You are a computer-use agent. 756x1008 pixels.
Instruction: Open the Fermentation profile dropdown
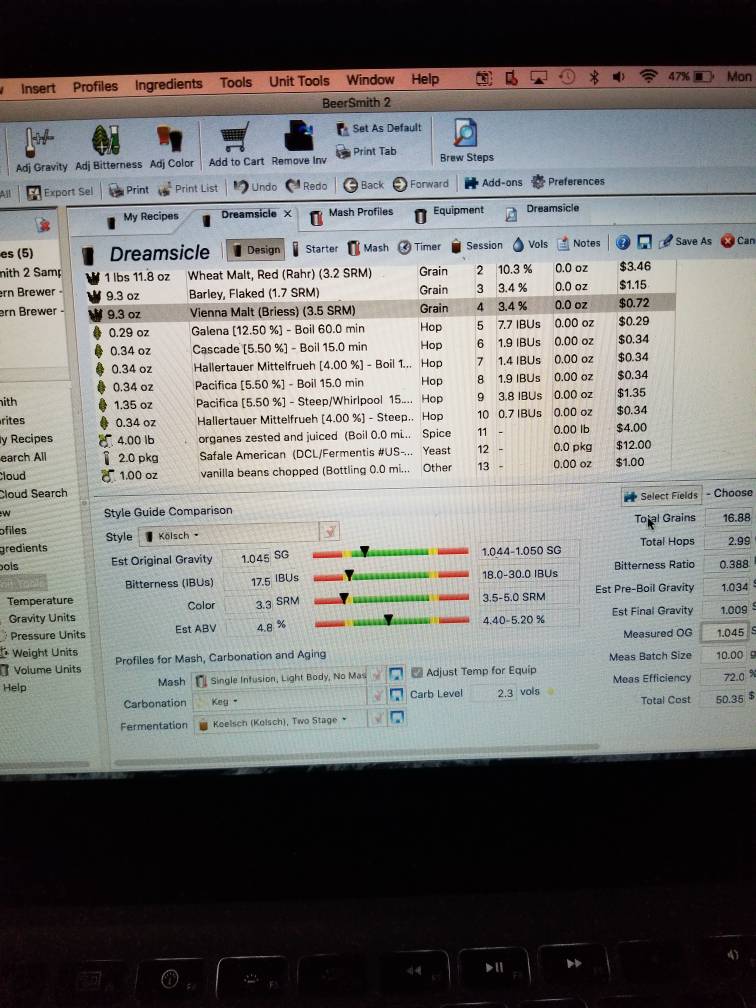point(280,721)
